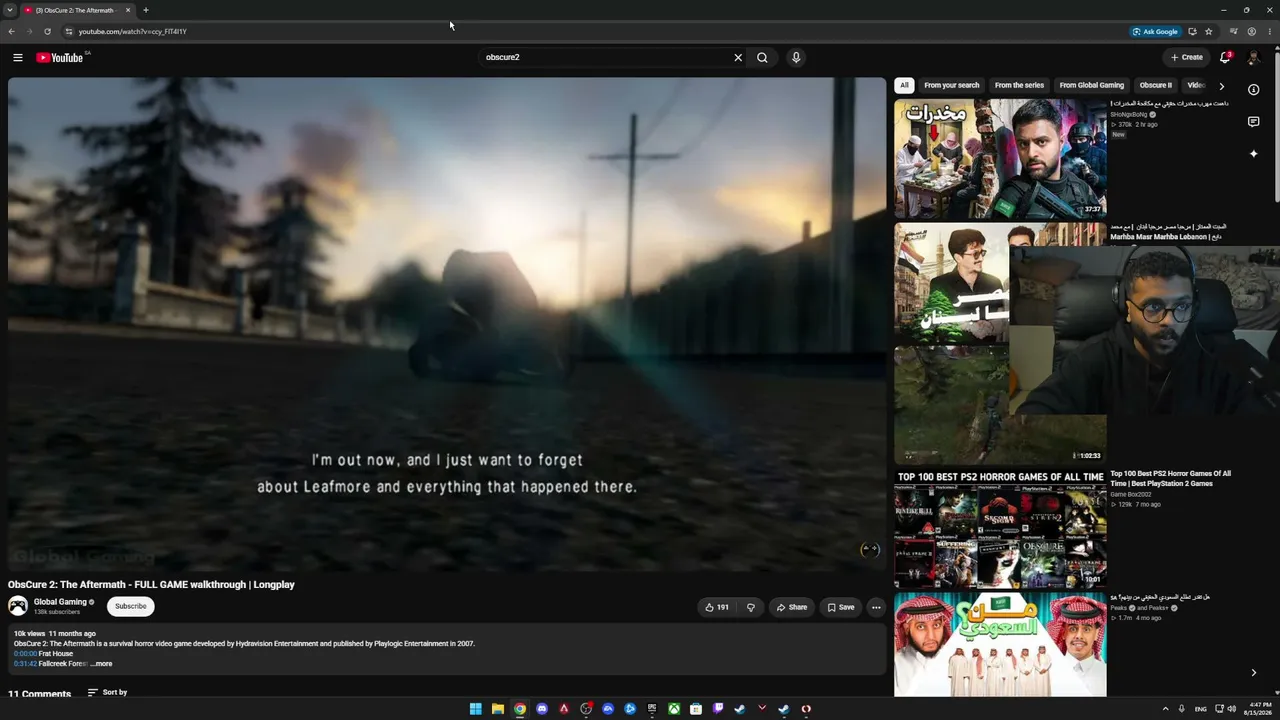
Task: Jump to 0:31:42 Fallcreek Forest chapter
Action: [25, 664]
